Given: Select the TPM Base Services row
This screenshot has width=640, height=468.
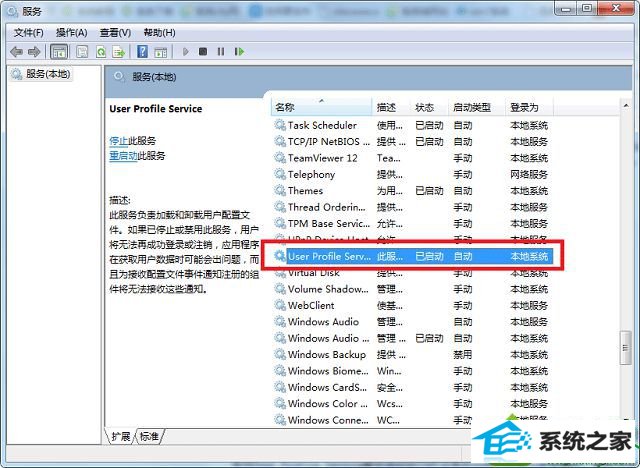Looking at the screenshot, I should click(412, 223).
